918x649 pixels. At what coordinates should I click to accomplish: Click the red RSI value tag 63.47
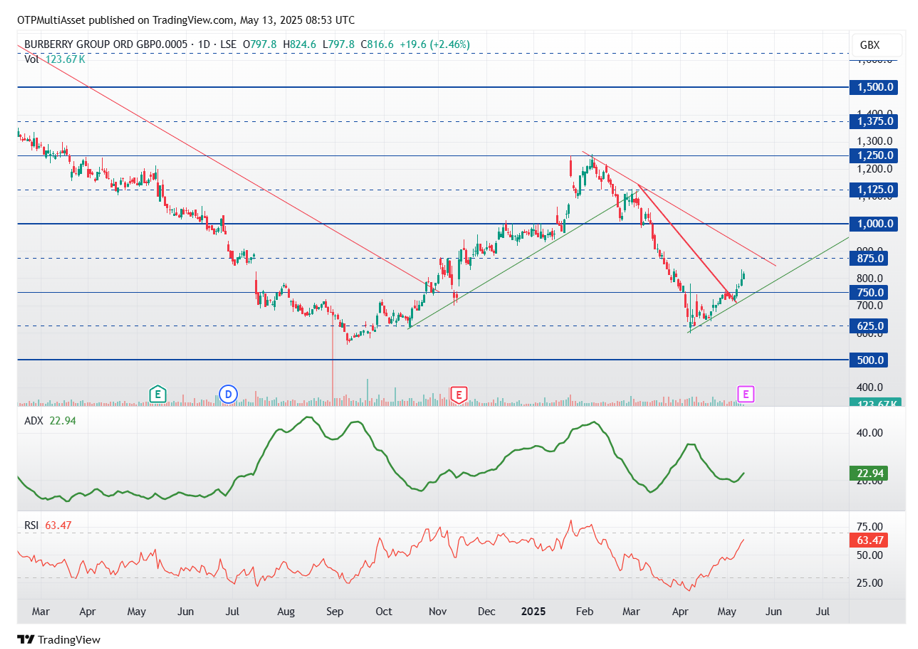tap(869, 540)
